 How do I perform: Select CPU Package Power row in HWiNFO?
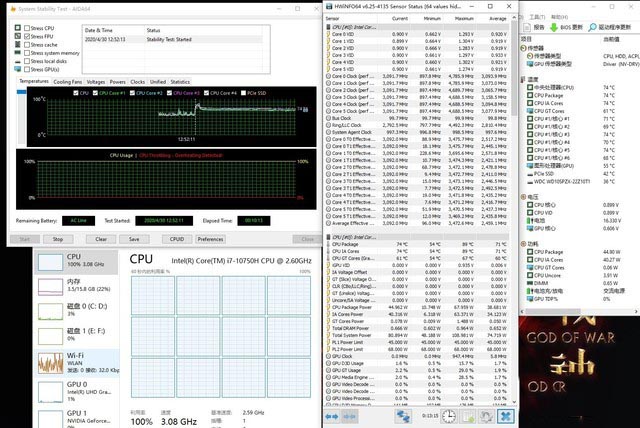coord(416,307)
